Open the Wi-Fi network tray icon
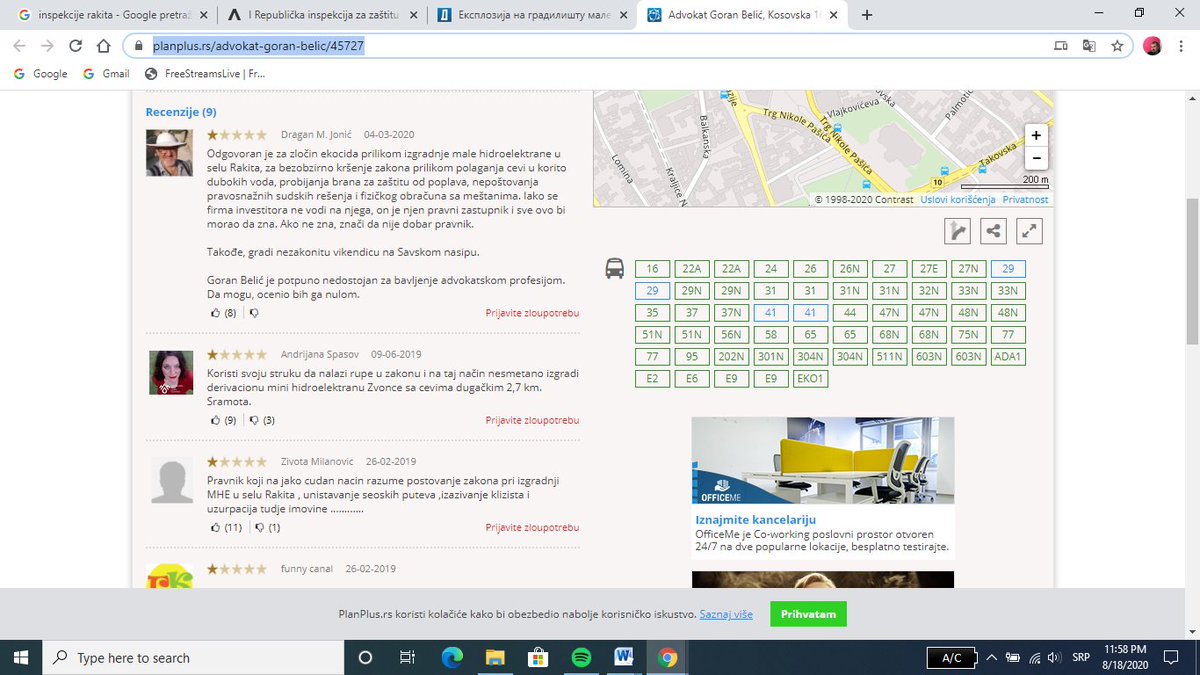1200x675 pixels. click(x=1035, y=658)
